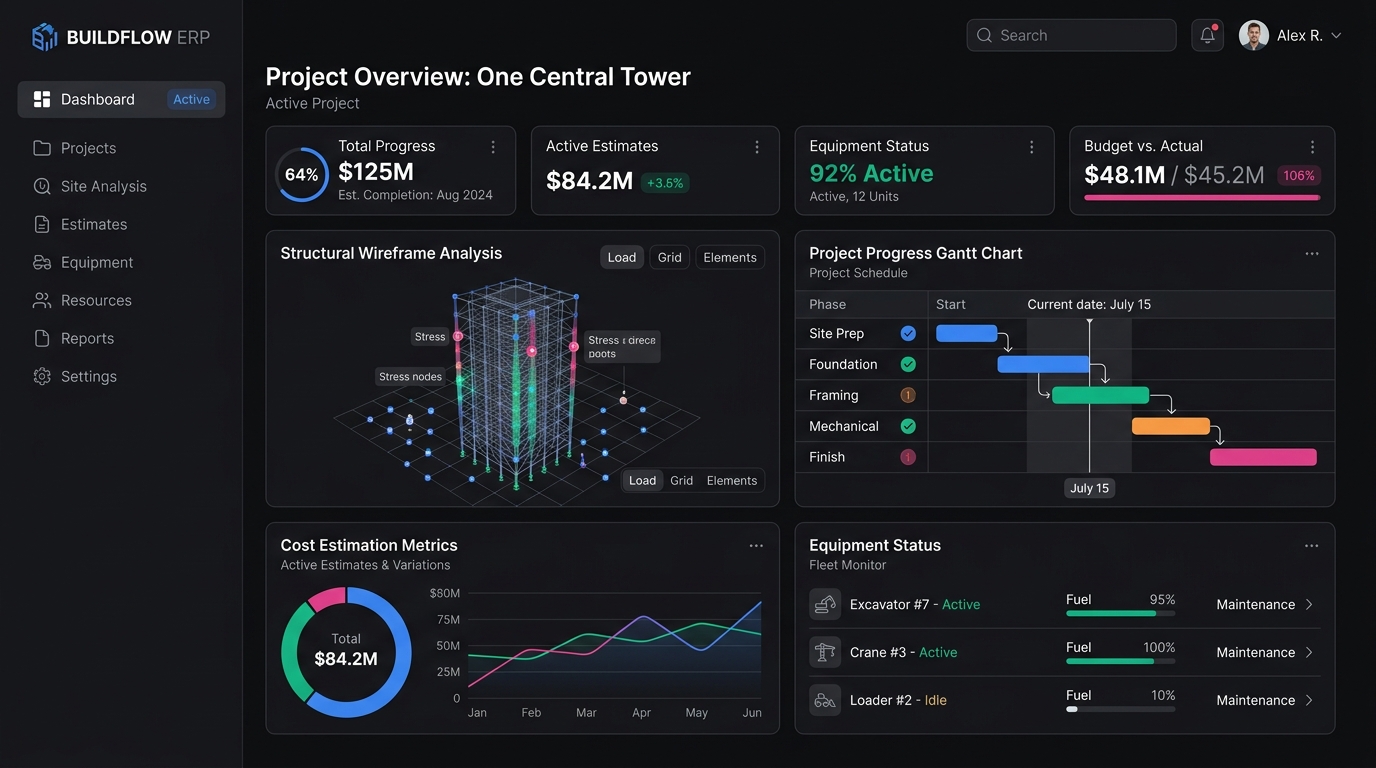Click the July 15 timeline marker
Viewport: 1376px width, 768px height.
[1089, 488]
